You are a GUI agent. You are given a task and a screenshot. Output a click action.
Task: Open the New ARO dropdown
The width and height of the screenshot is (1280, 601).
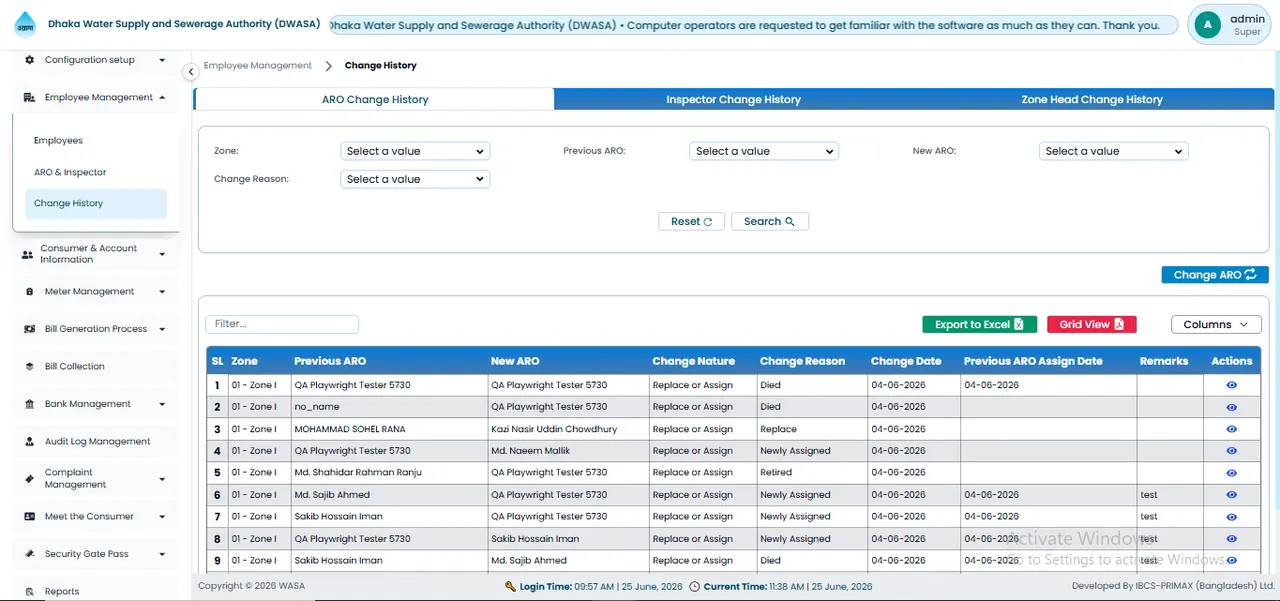(1113, 151)
